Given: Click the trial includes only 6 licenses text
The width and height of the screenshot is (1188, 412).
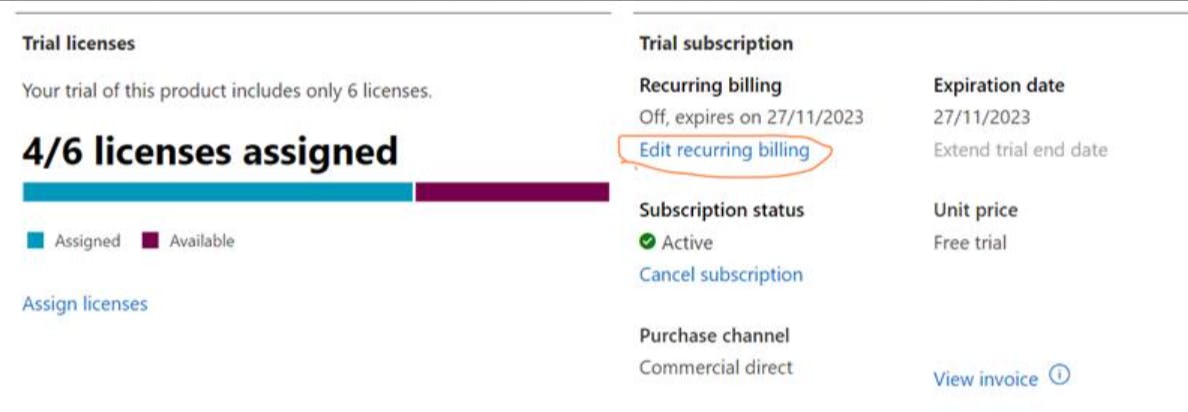Looking at the screenshot, I should [x=227, y=91].
